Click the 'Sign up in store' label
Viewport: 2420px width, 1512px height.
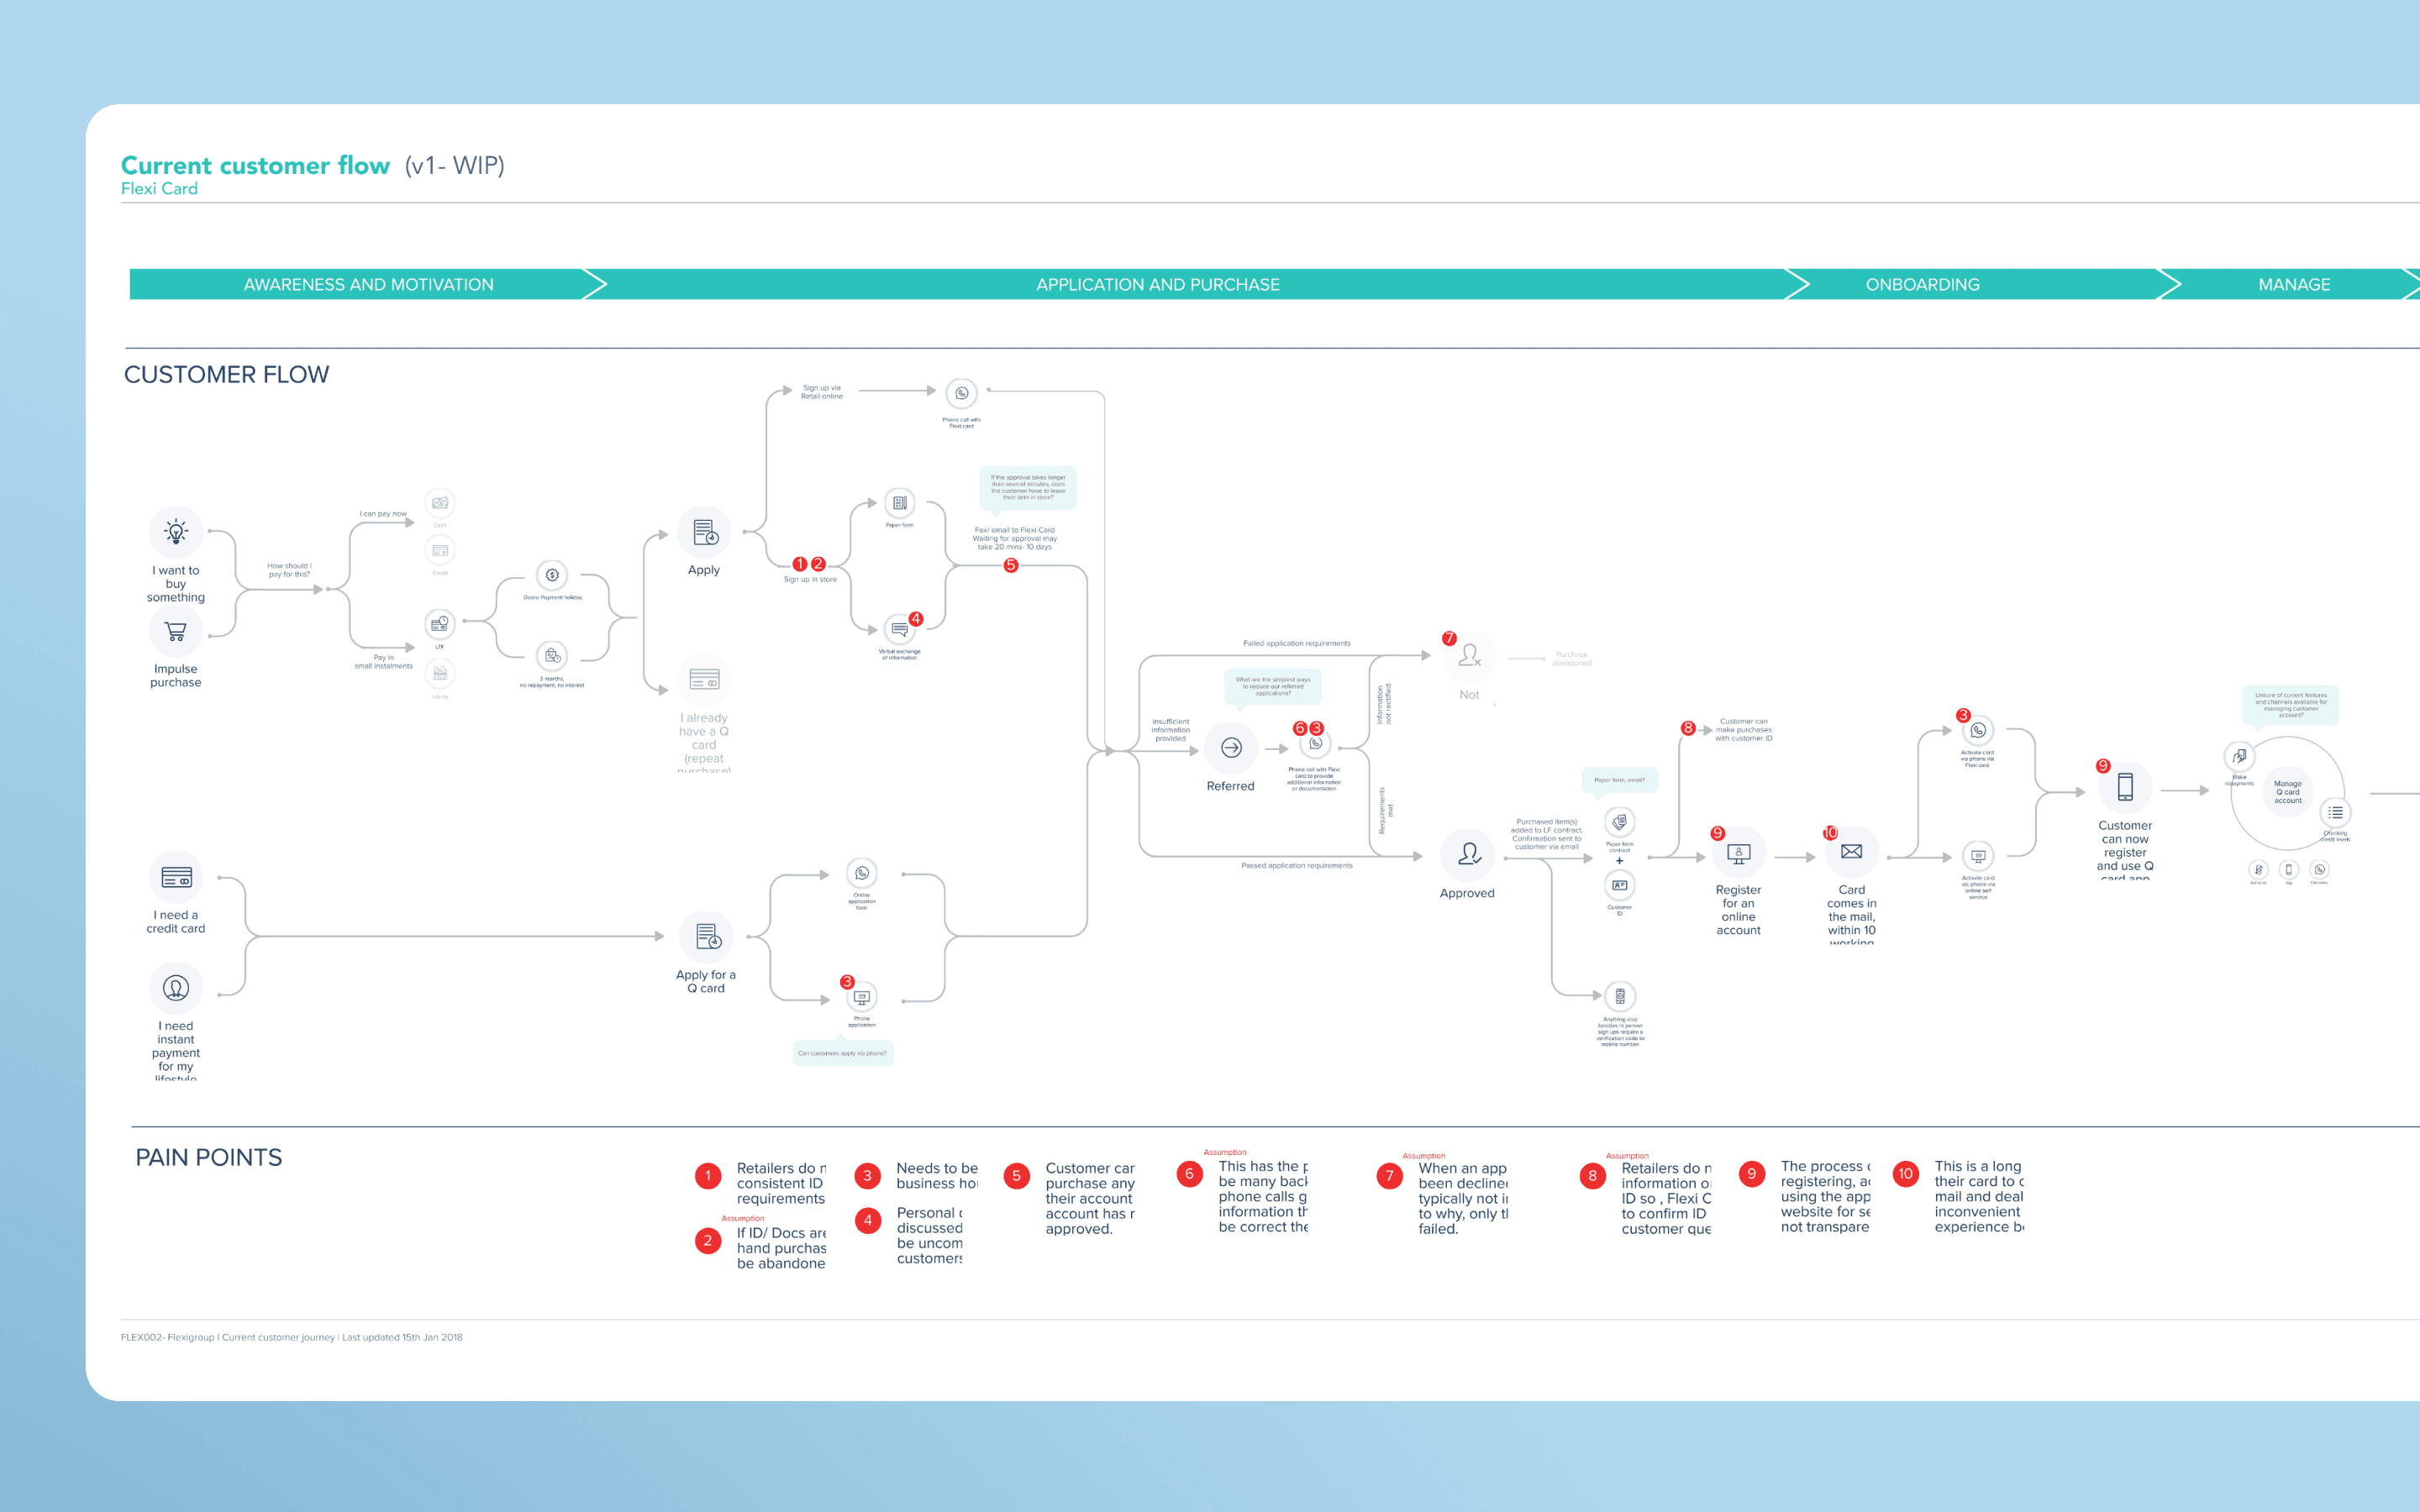pos(810,580)
